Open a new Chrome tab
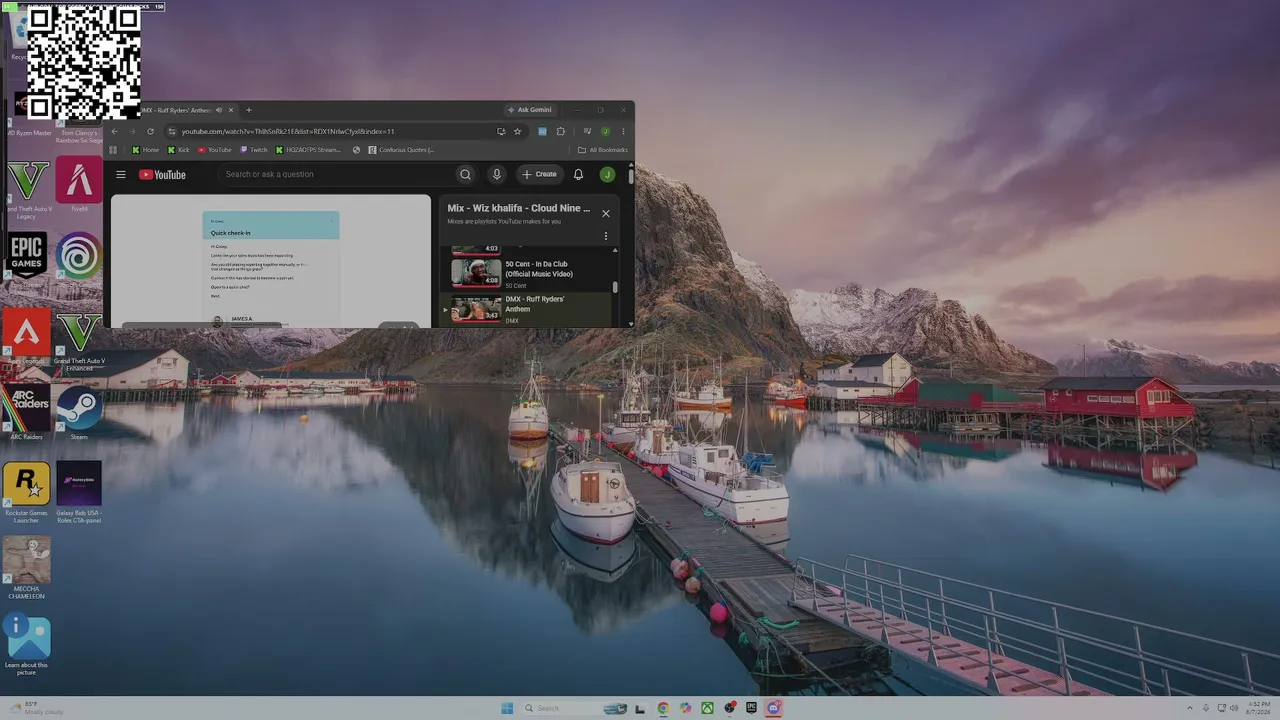 click(x=249, y=110)
